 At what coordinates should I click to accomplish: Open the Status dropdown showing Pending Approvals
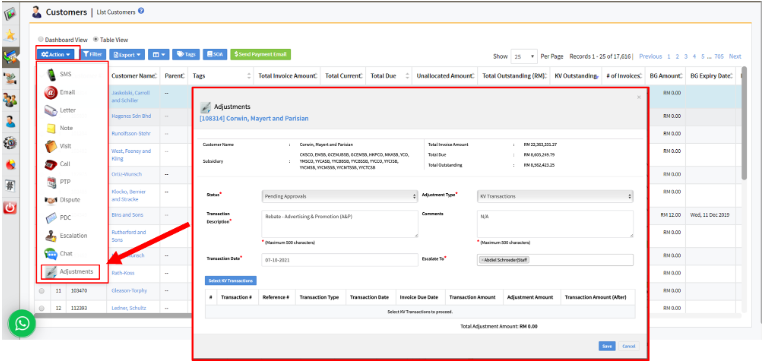click(x=340, y=196)
